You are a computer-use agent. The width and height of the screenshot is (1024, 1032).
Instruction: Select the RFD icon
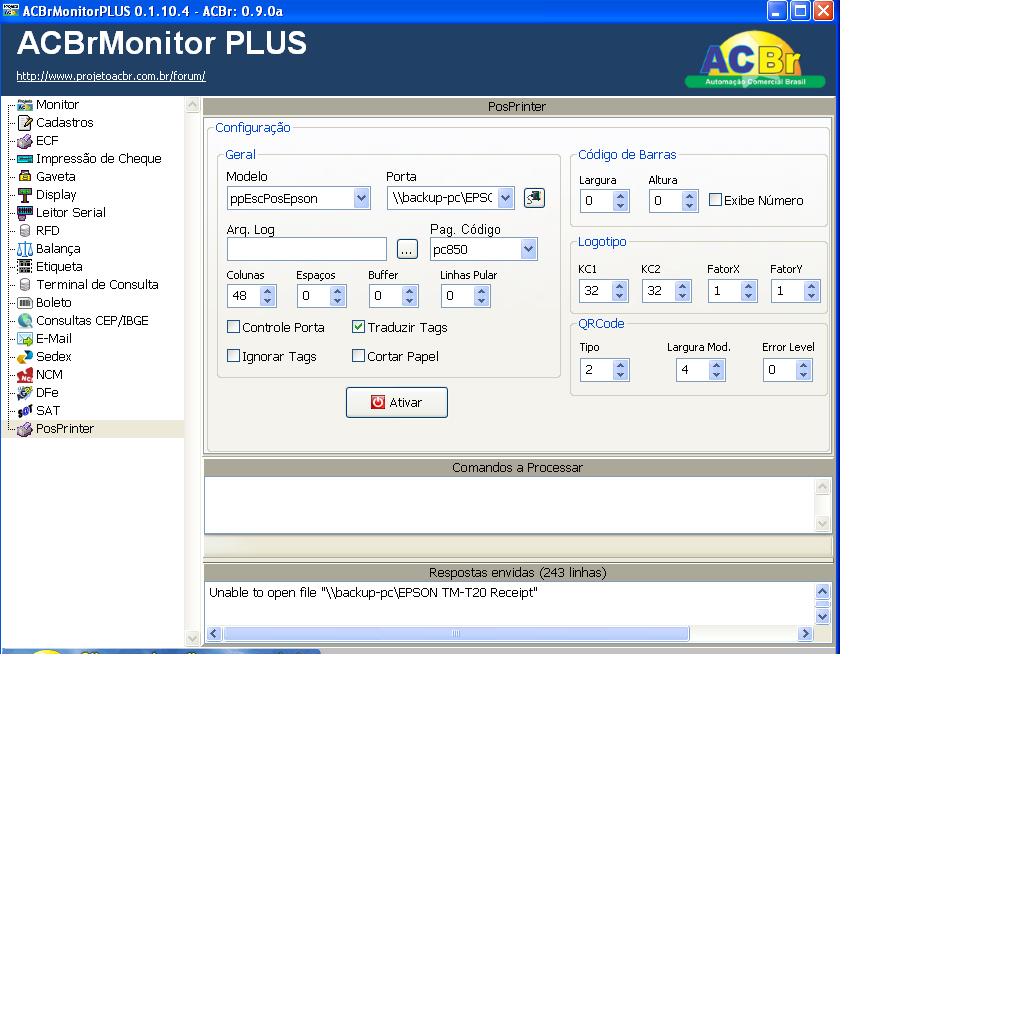25,230
